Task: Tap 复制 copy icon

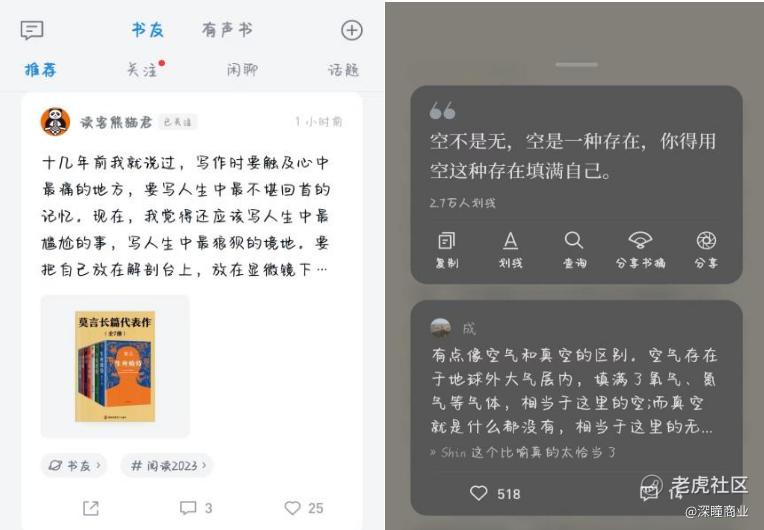Action: click(446, 241)
